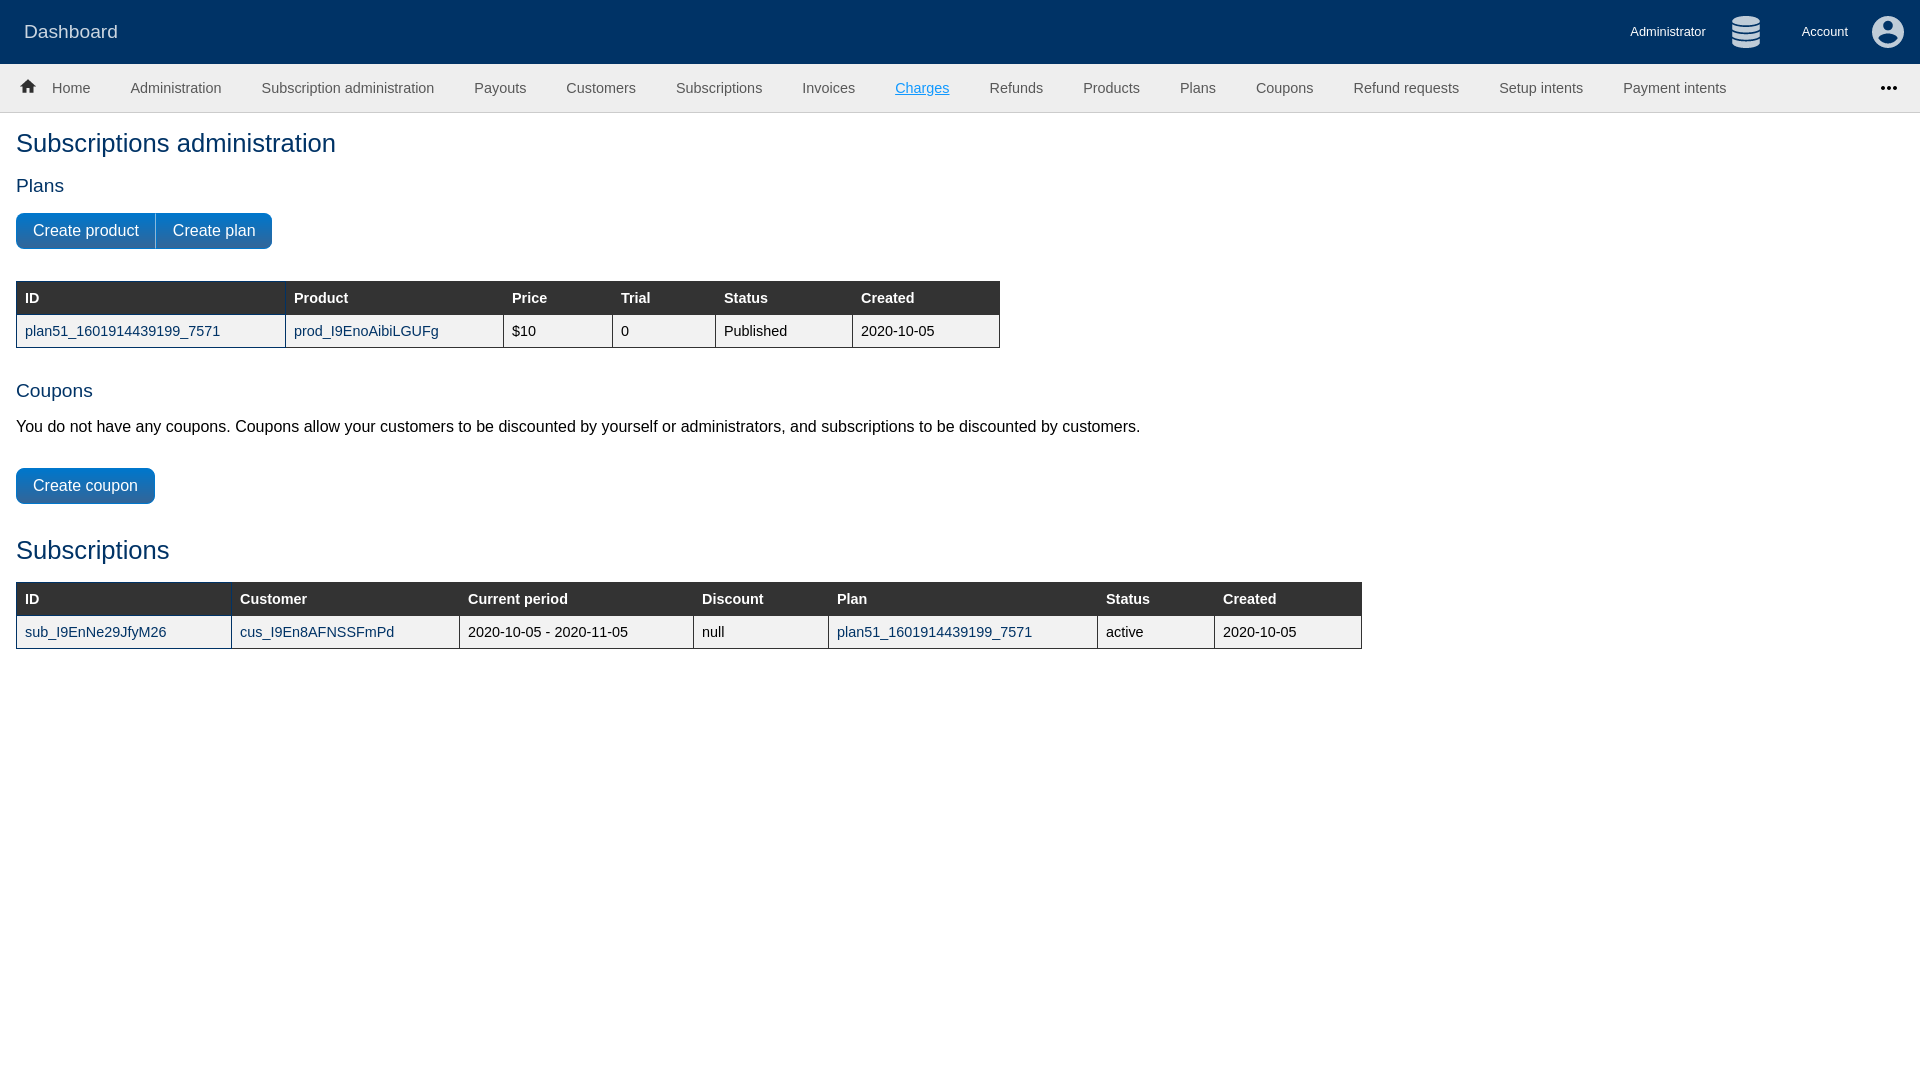
Task: Open Subscription administration menu item
Action: pyautogui.click(x=347, y=87)
